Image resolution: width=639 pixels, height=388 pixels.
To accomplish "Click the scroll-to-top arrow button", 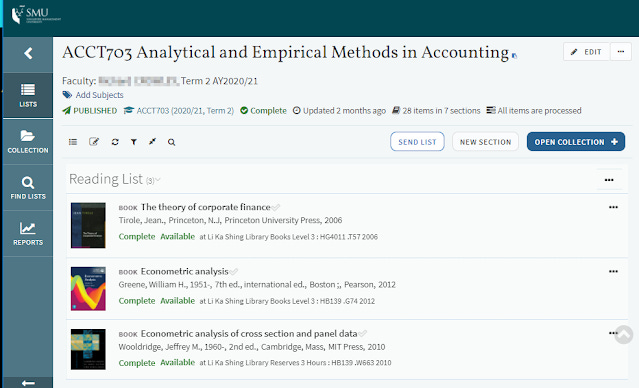I will click(x=624, y=334).
